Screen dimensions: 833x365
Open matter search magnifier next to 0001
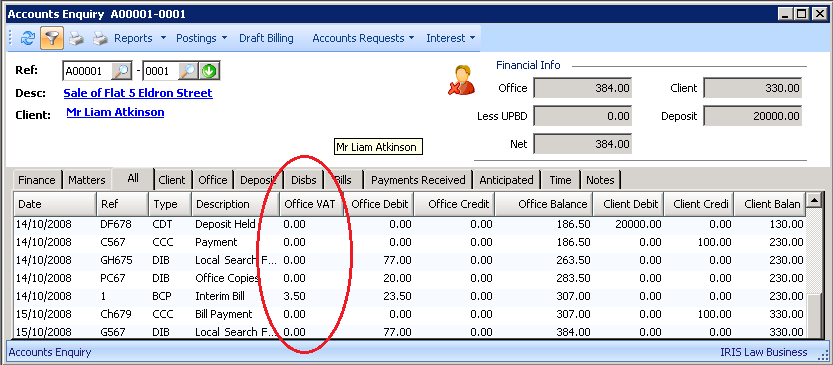point(188,71)
